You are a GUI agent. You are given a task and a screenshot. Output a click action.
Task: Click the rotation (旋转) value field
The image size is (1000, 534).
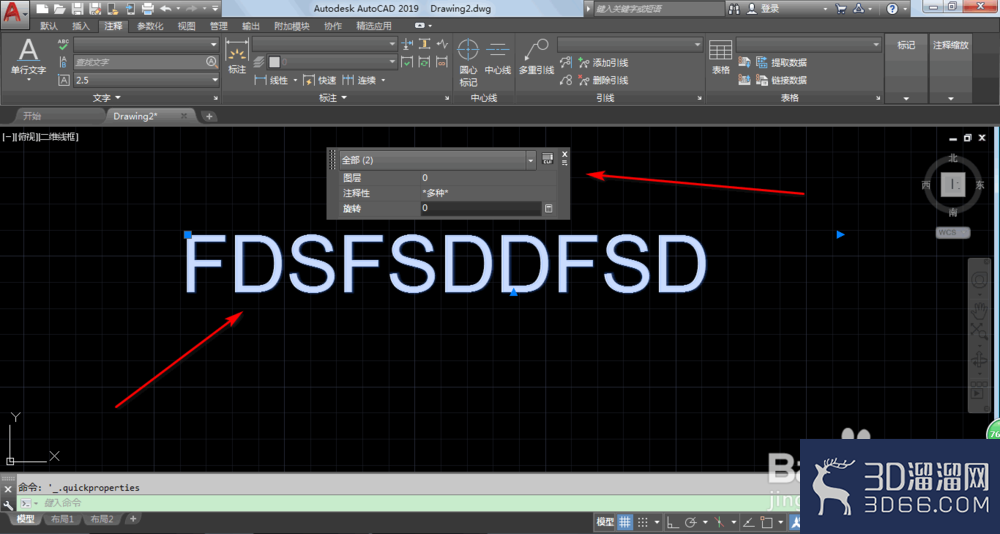481,209
